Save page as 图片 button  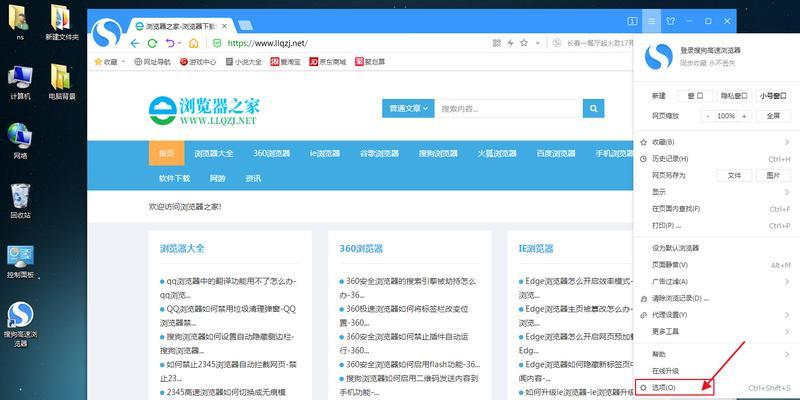773,175
